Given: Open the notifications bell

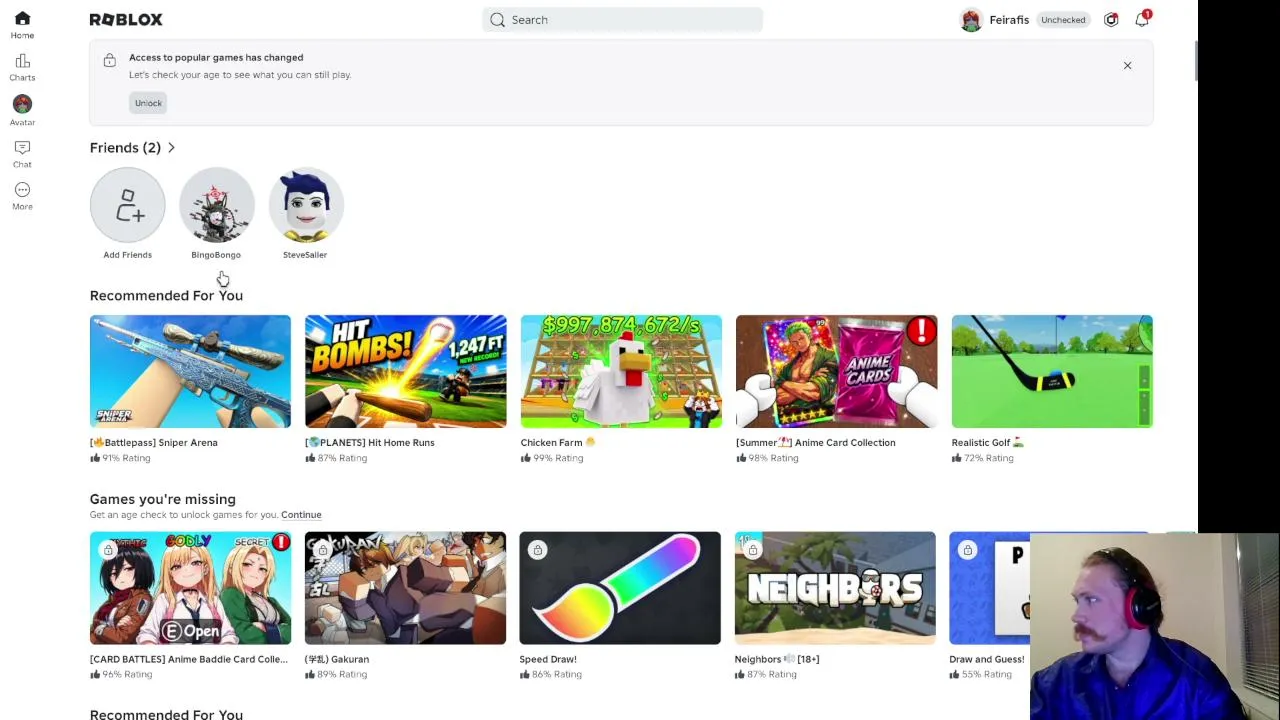Looking at the screenshot, I should (1142, 20).
